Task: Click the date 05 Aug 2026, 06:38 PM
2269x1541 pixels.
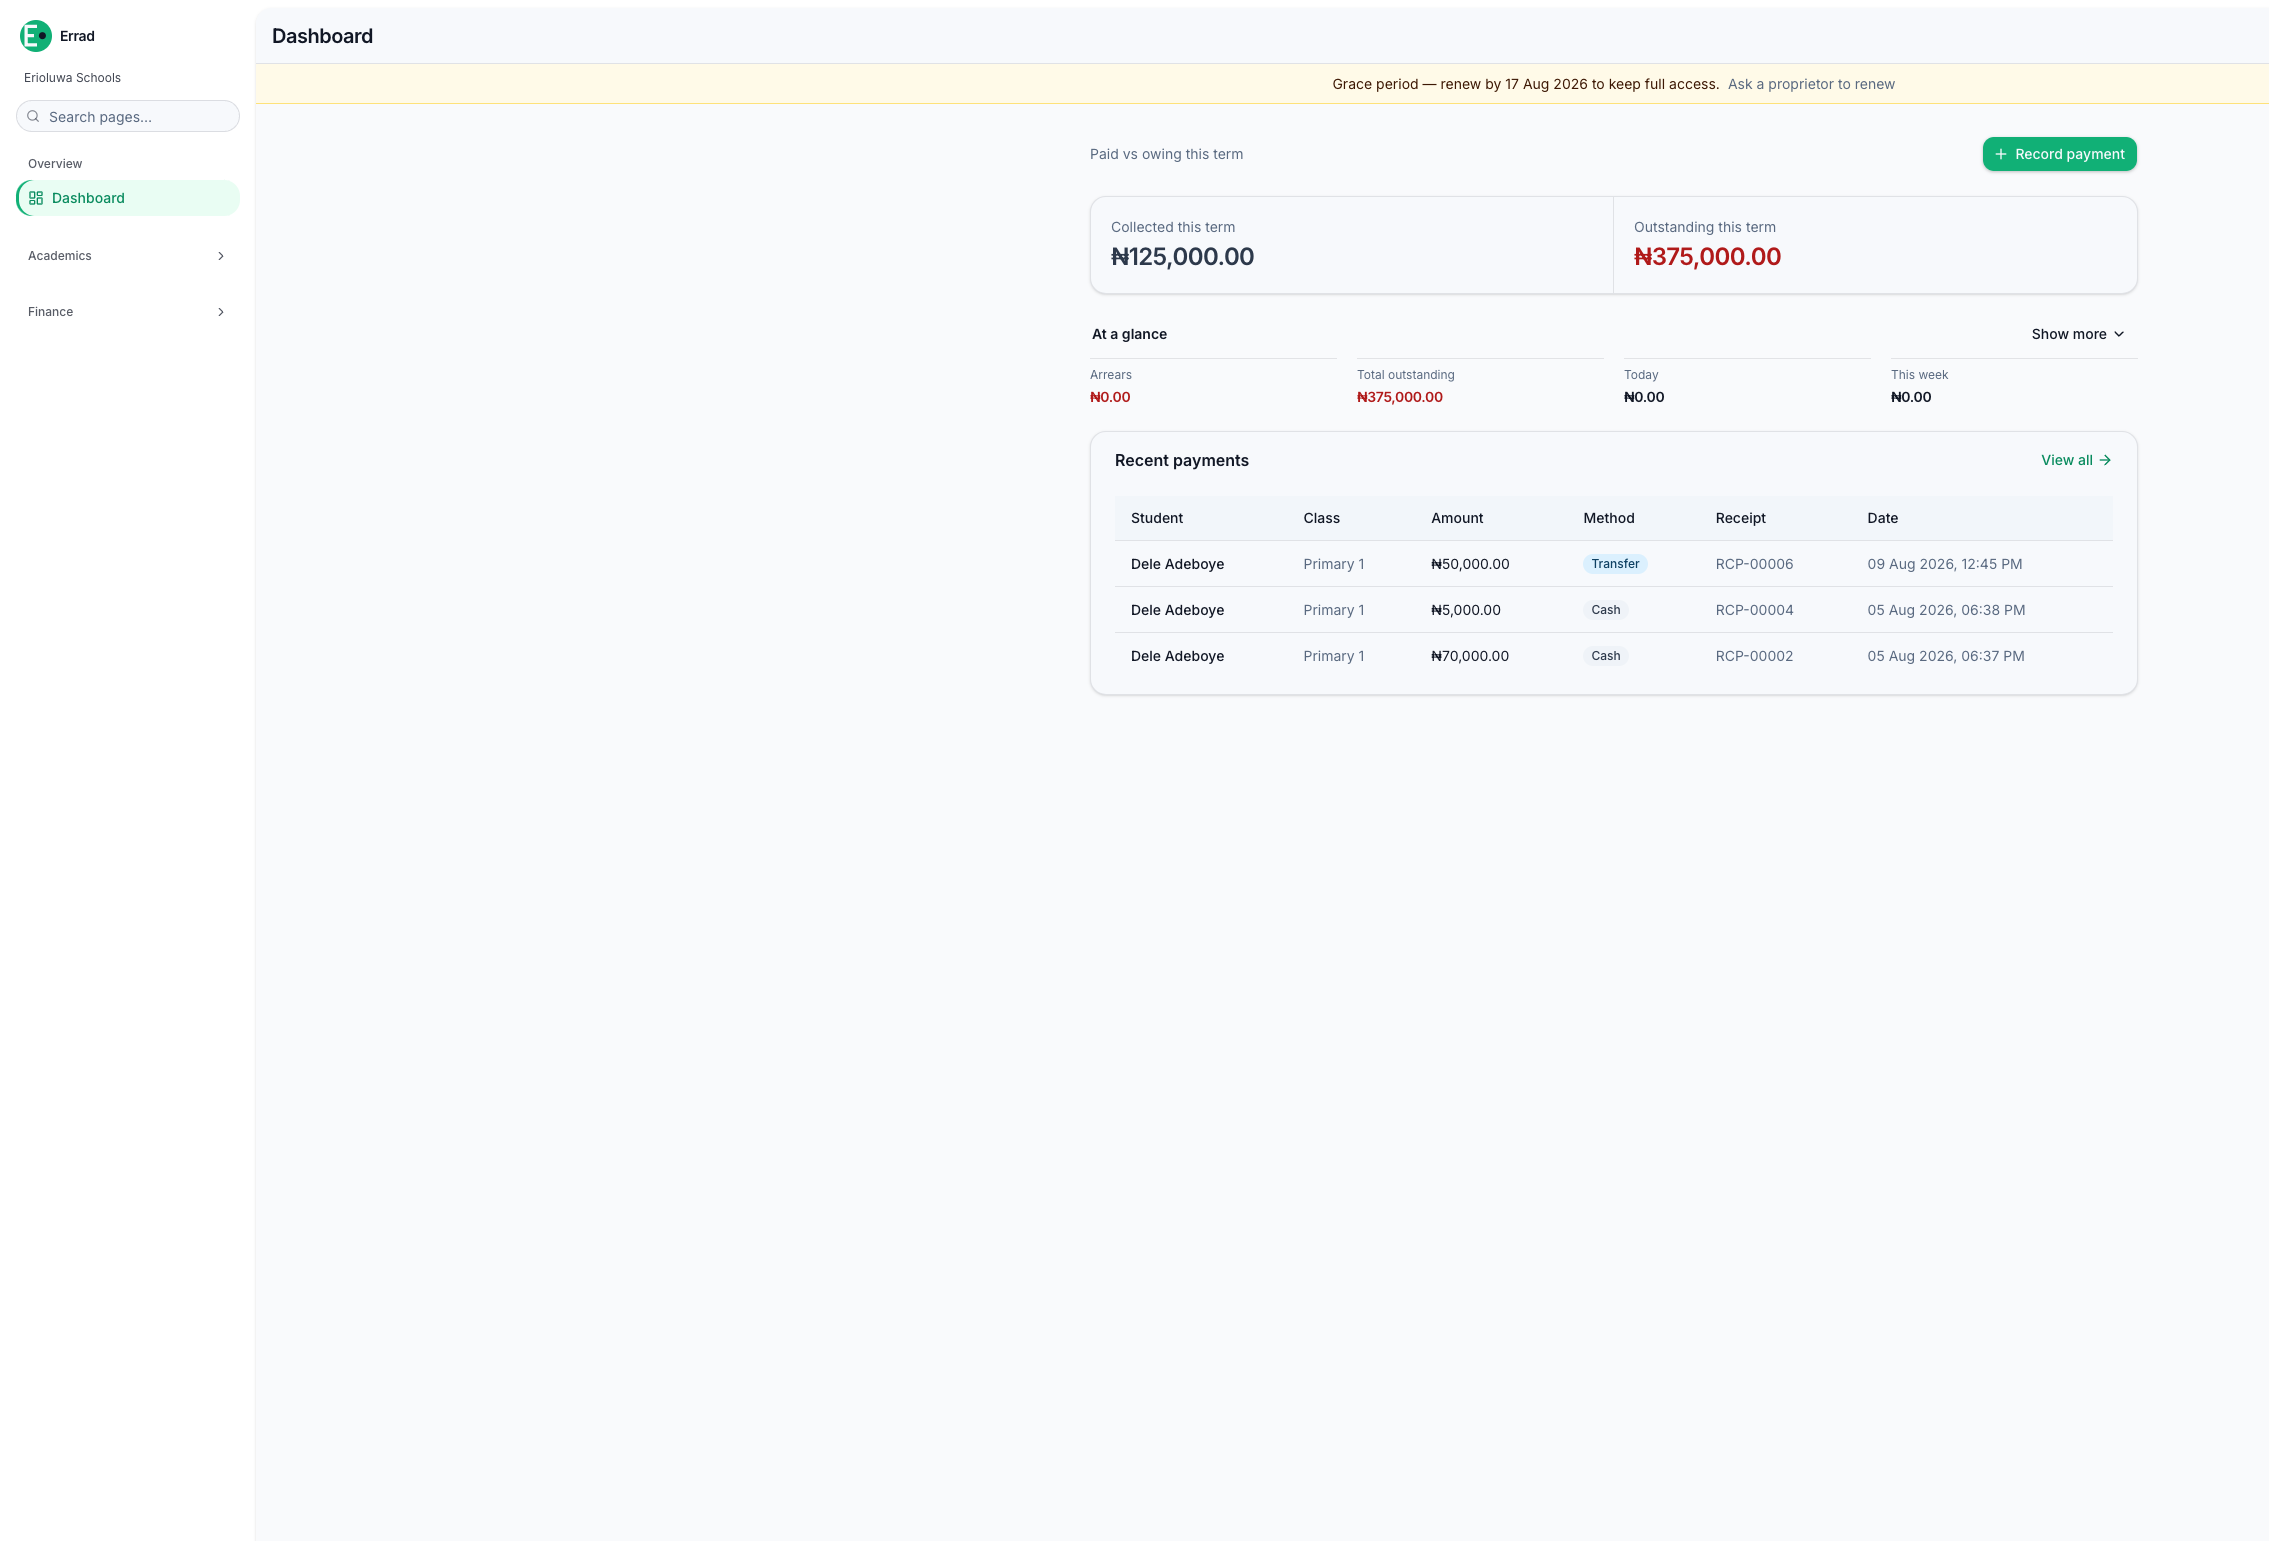Action: [x=1946, y=610]
